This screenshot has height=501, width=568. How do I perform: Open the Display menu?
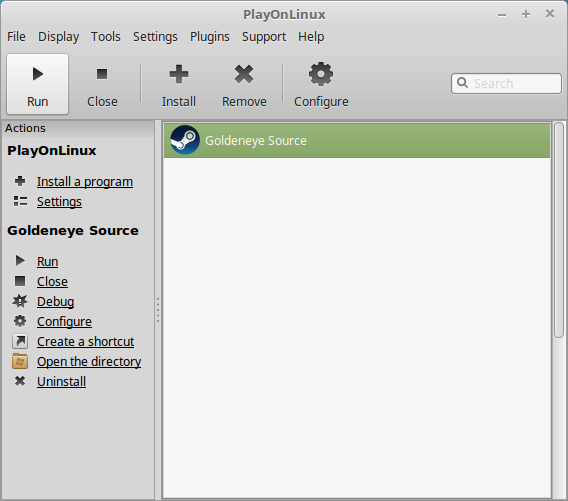pyautogui.click(x=58, y=37)
